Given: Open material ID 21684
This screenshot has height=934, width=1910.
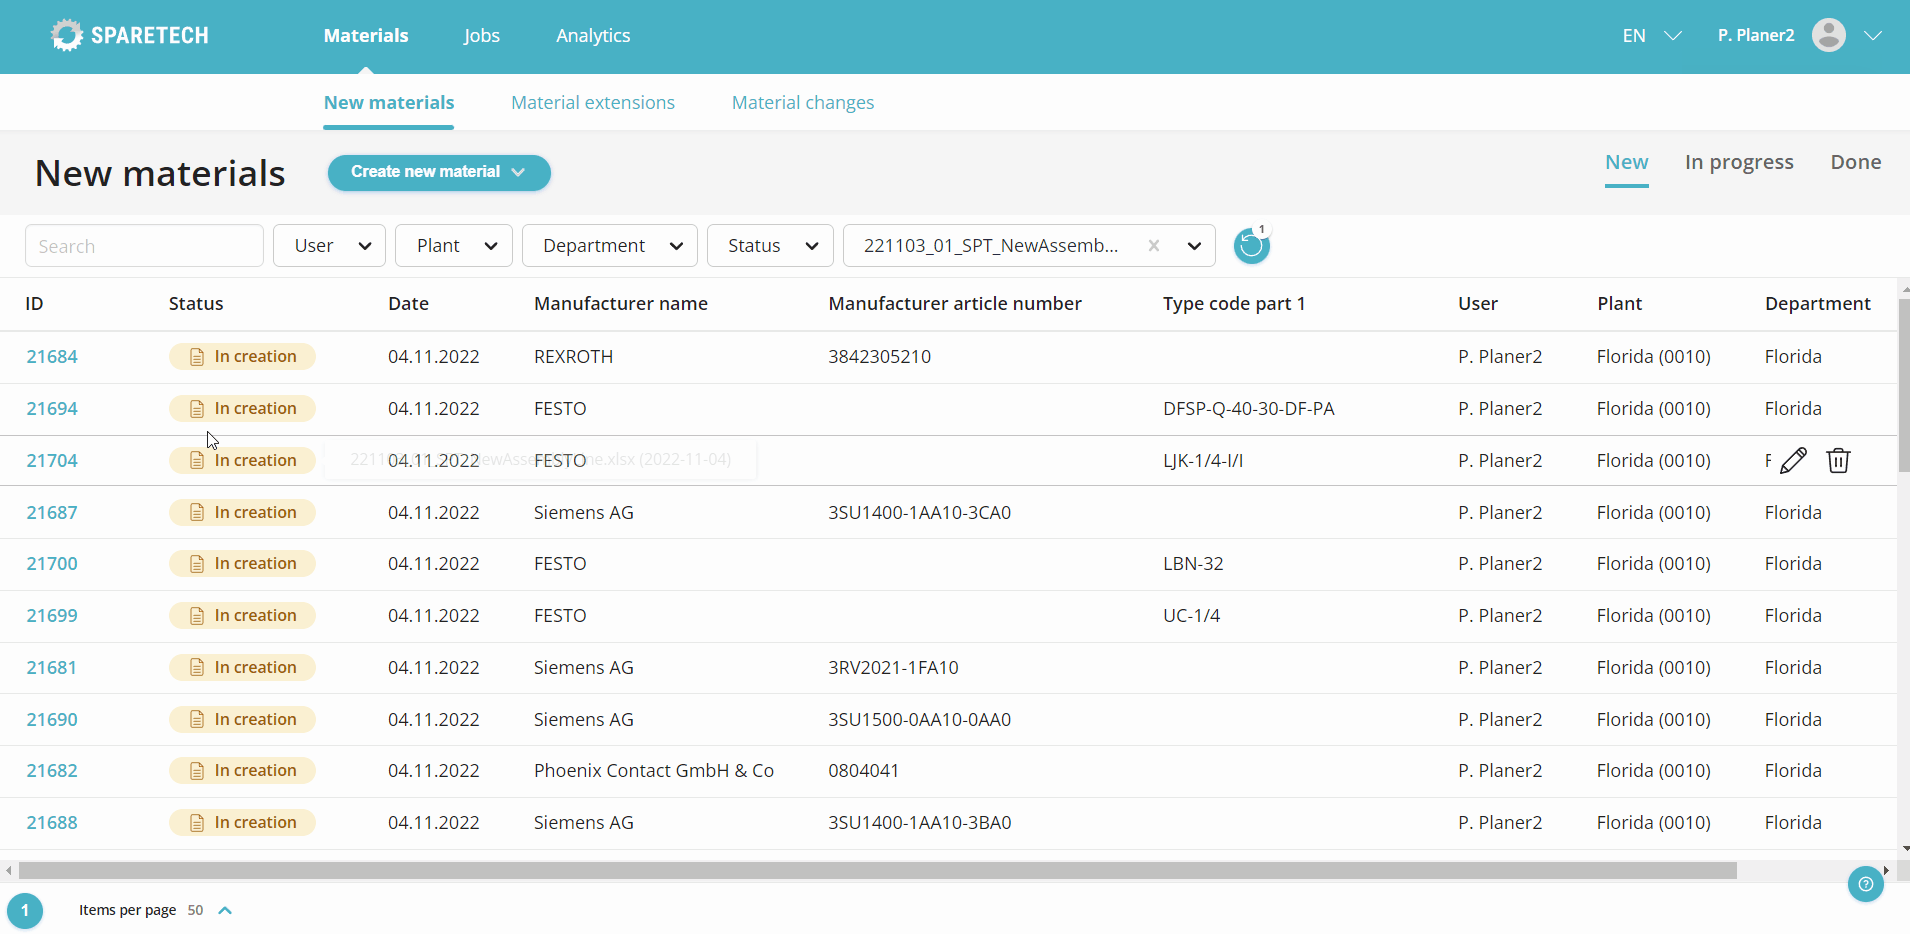Looking at the screenshot, I should [52, 357].
